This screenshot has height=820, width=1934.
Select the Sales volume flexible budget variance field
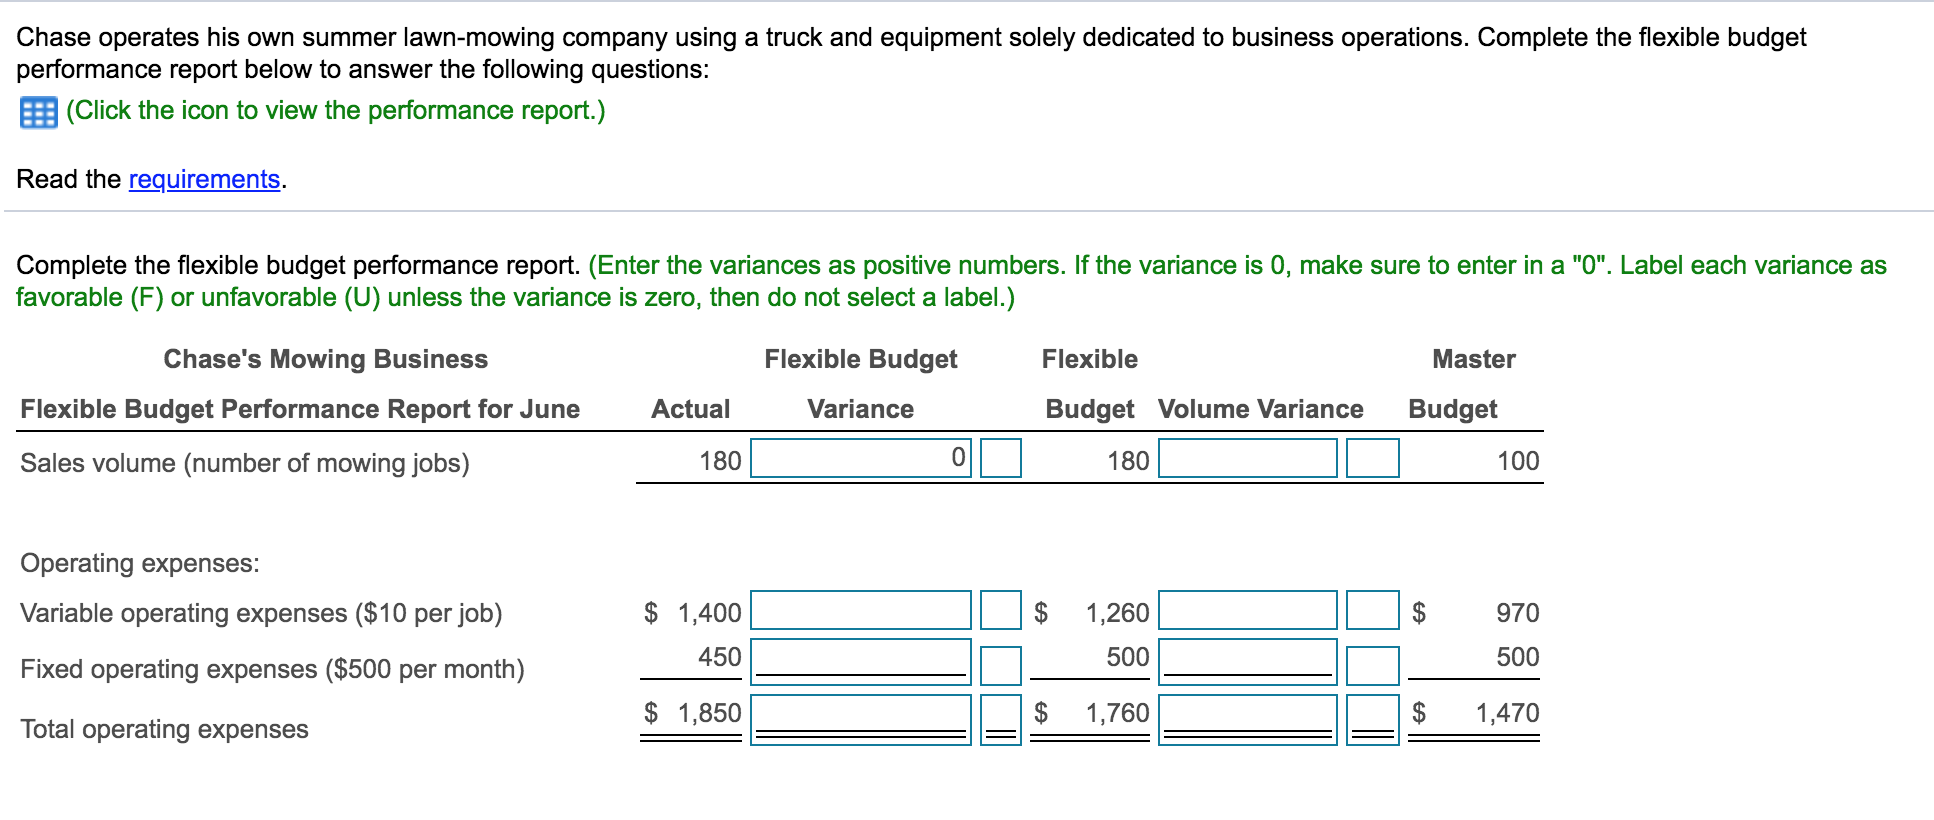860,458
